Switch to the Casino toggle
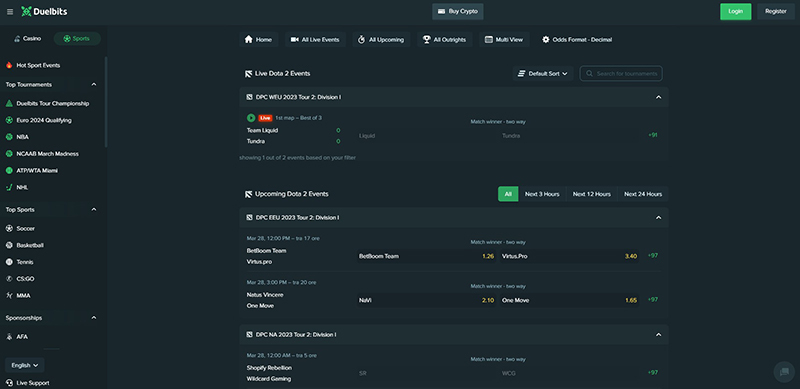800x389 pixels. tap(28, 39)
